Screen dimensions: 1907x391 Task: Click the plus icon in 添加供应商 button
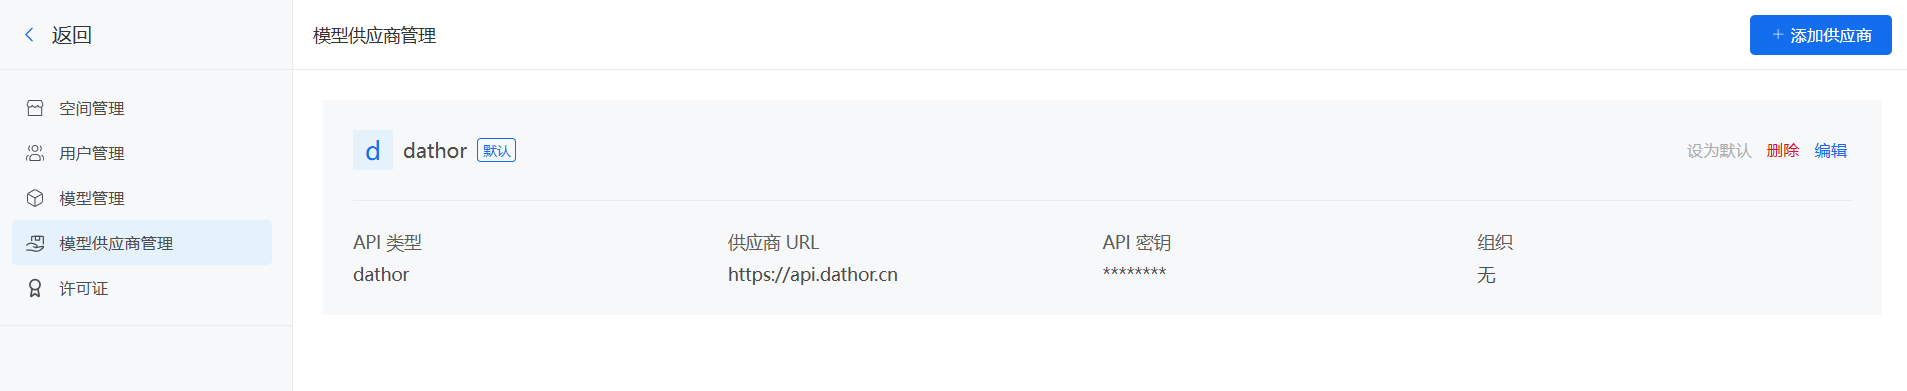point(1778,35)
